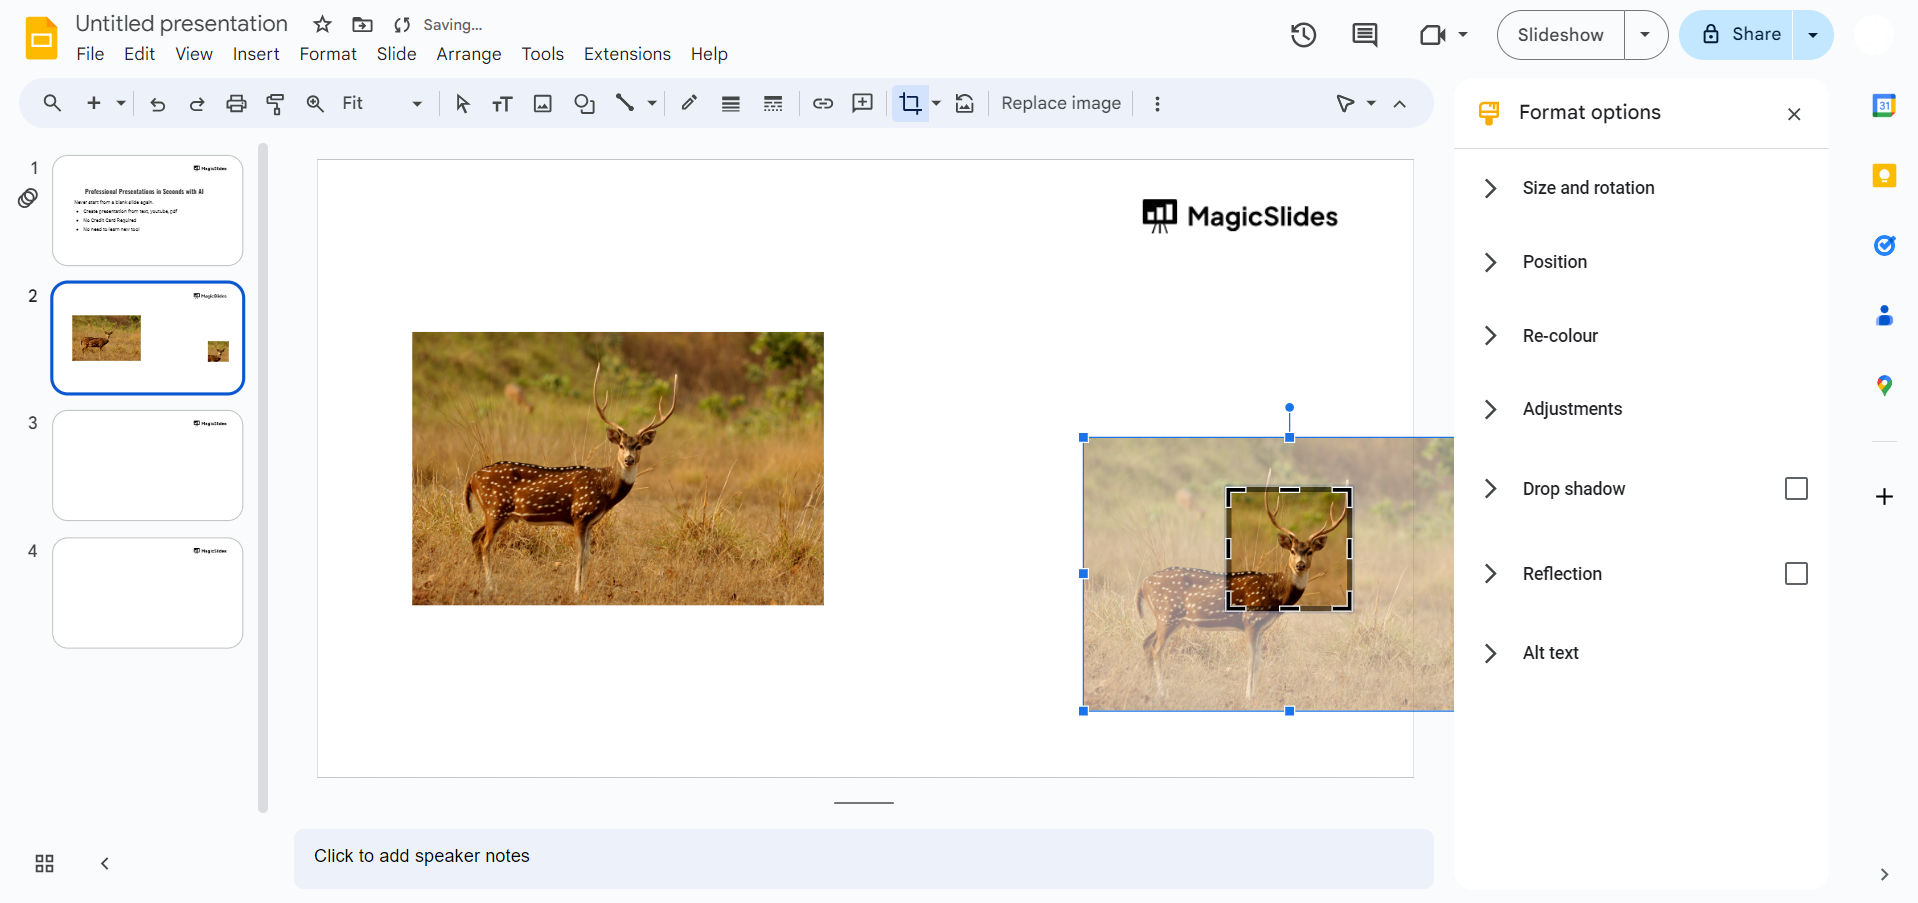The image size is (1918, 903).
Task: Select the Text box tool
Action: pyautogui.click(x=502, y=103)
